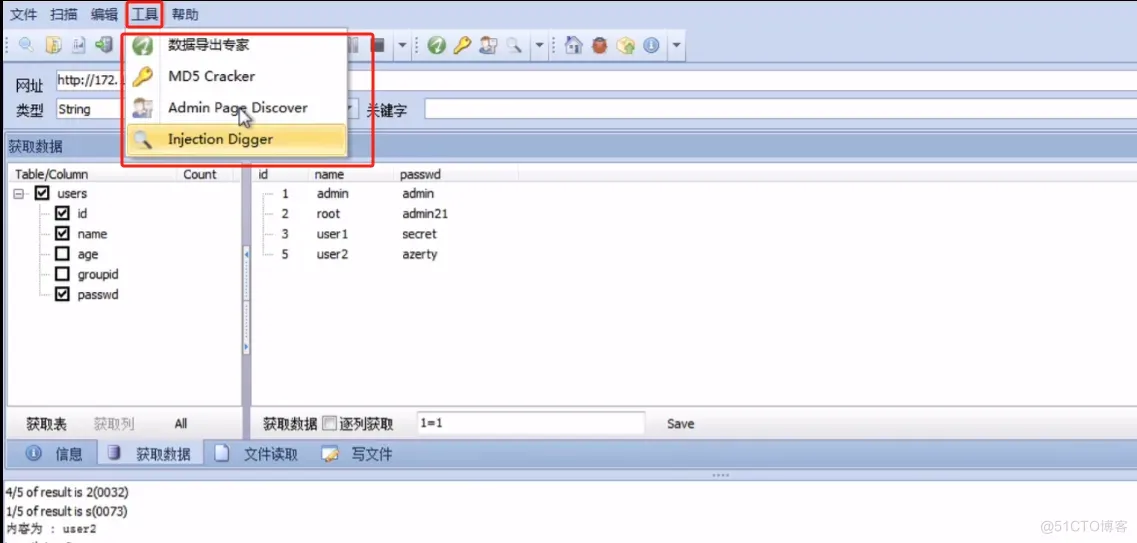Select the cell reading secret

[419, 234]
